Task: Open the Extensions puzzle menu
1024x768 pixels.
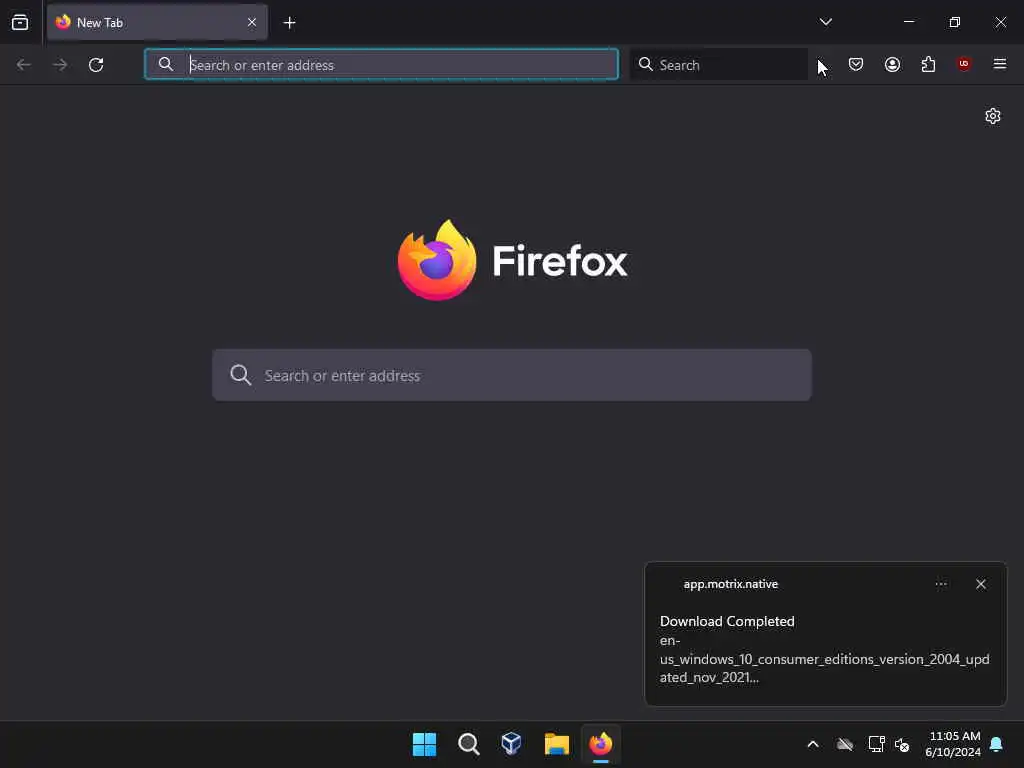Action: 928,64
